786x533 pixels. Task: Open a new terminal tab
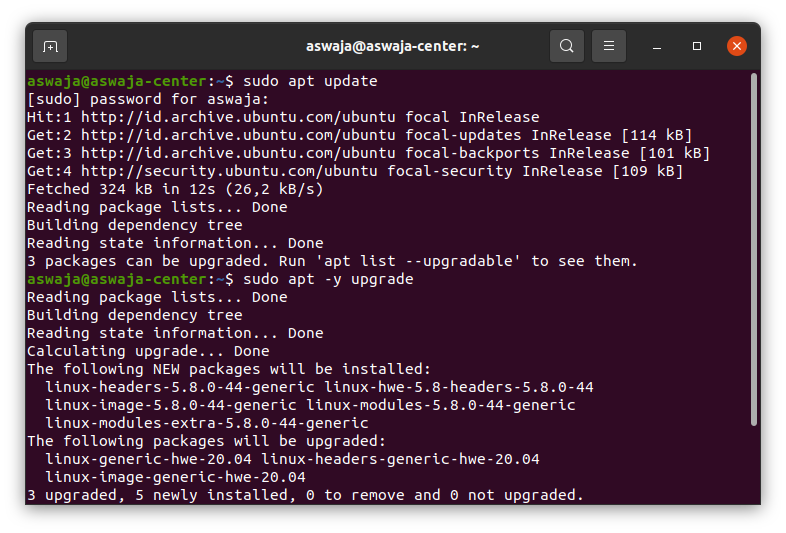50,46
